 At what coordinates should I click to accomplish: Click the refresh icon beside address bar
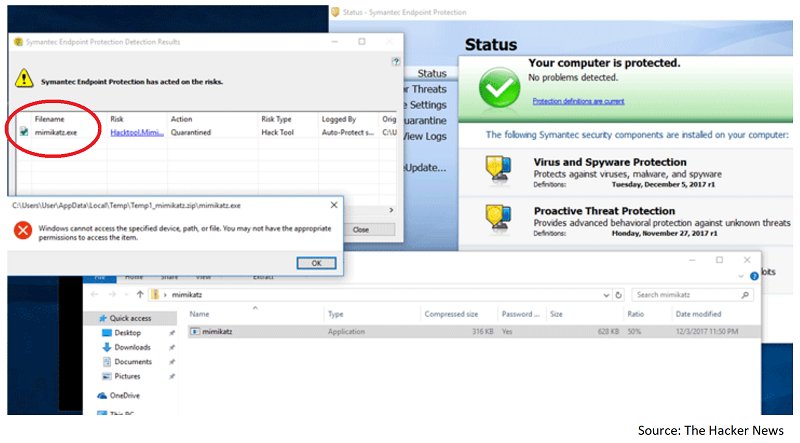618,295
